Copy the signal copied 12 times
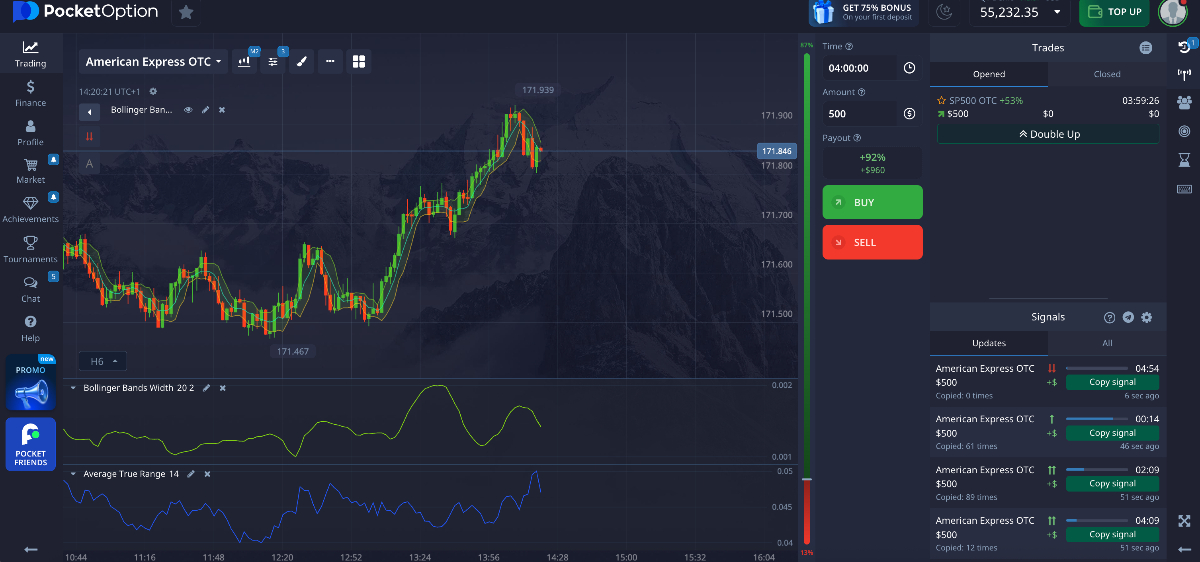The height and width of the screenshot is (562, 1200). [x=1112, y=534]
